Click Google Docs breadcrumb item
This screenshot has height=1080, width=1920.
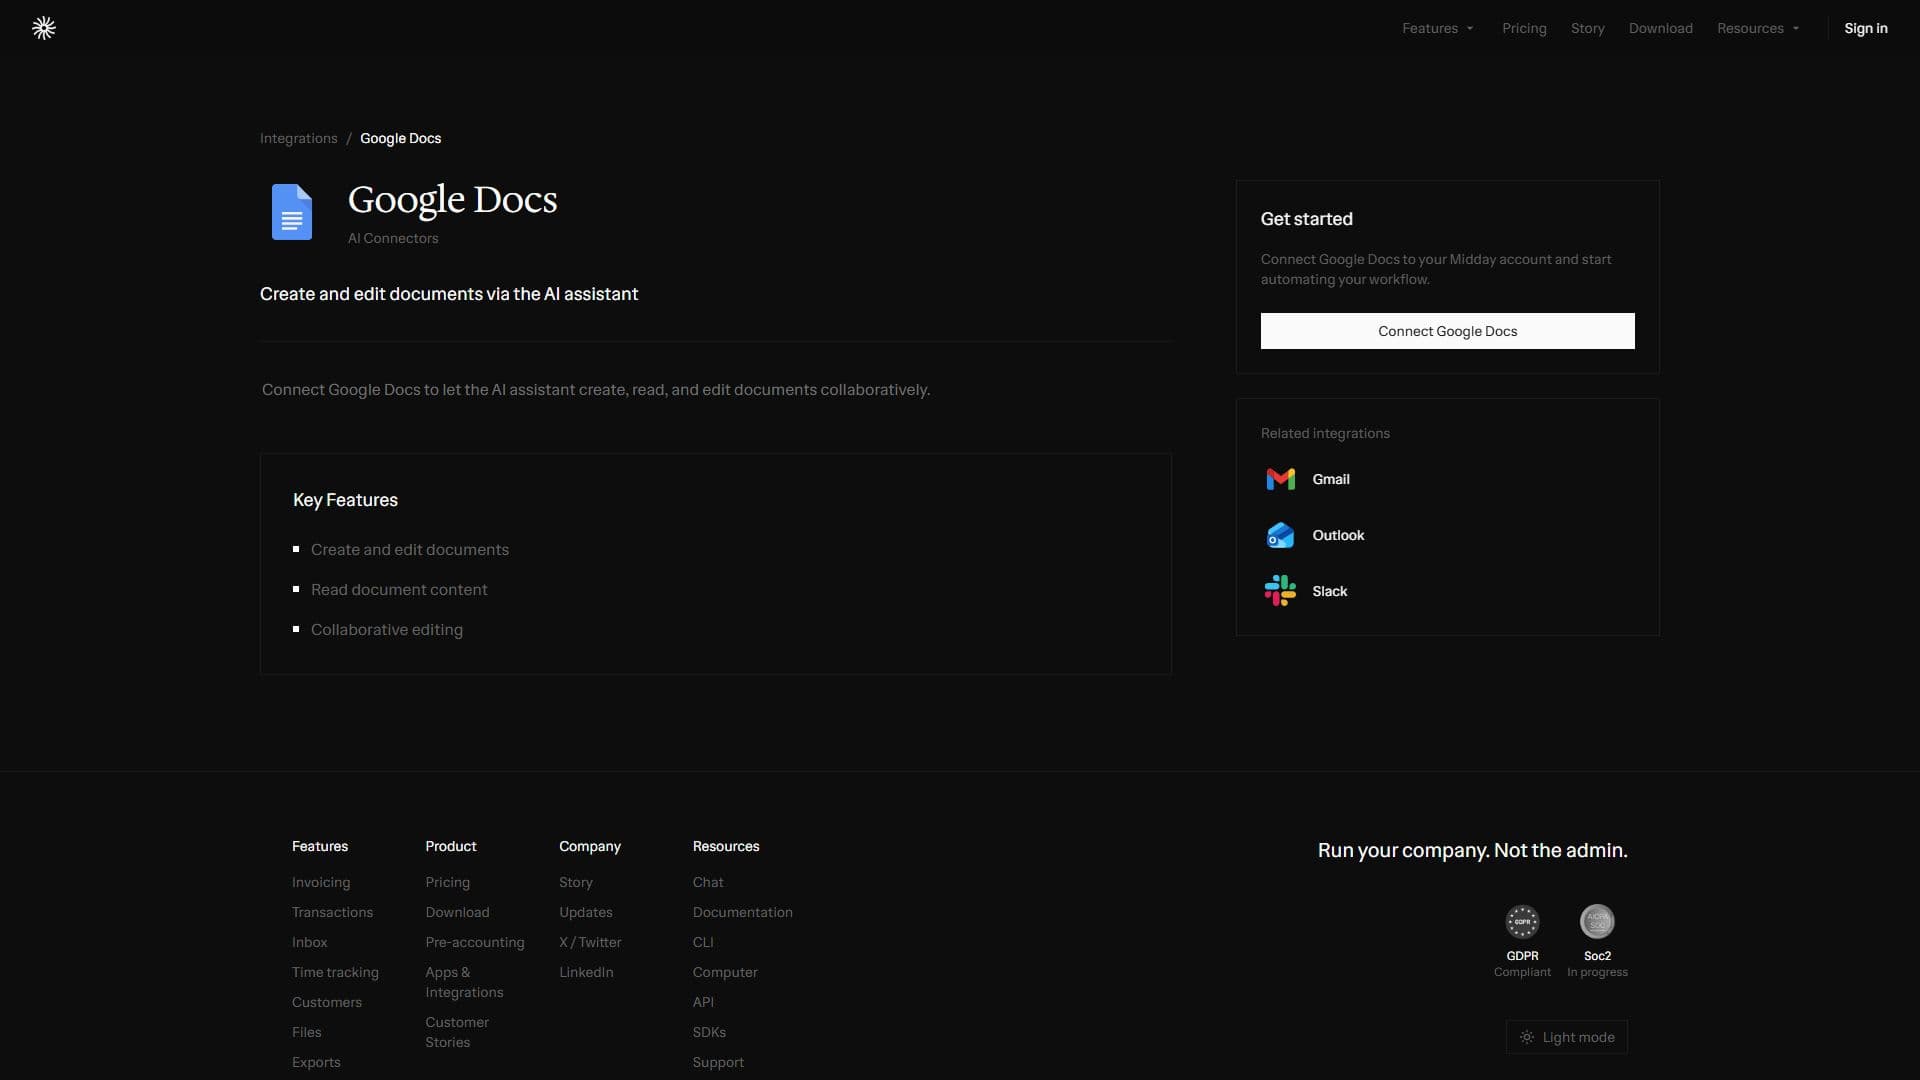(x=400, y=138)
